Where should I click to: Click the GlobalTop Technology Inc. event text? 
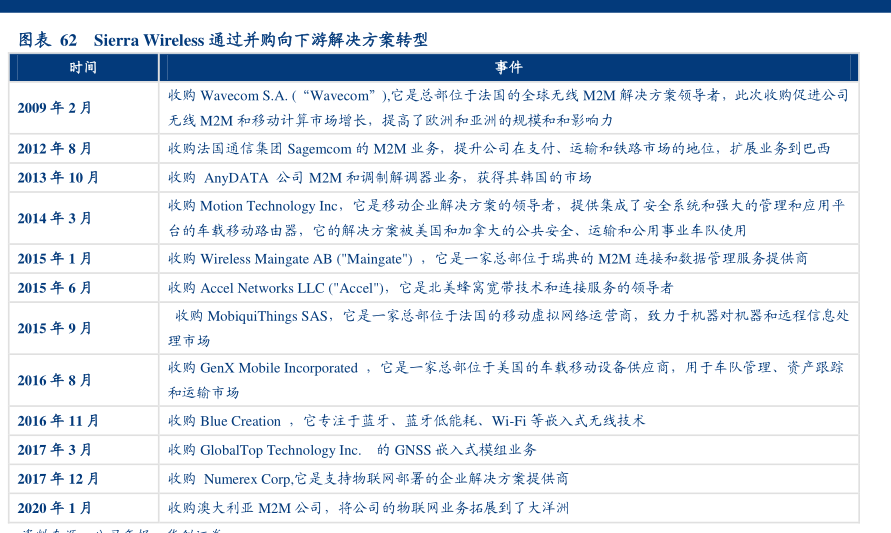(352, 450)
